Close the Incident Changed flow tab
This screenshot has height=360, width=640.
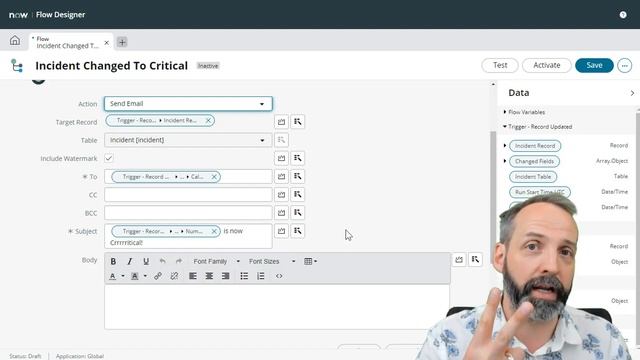107,42
